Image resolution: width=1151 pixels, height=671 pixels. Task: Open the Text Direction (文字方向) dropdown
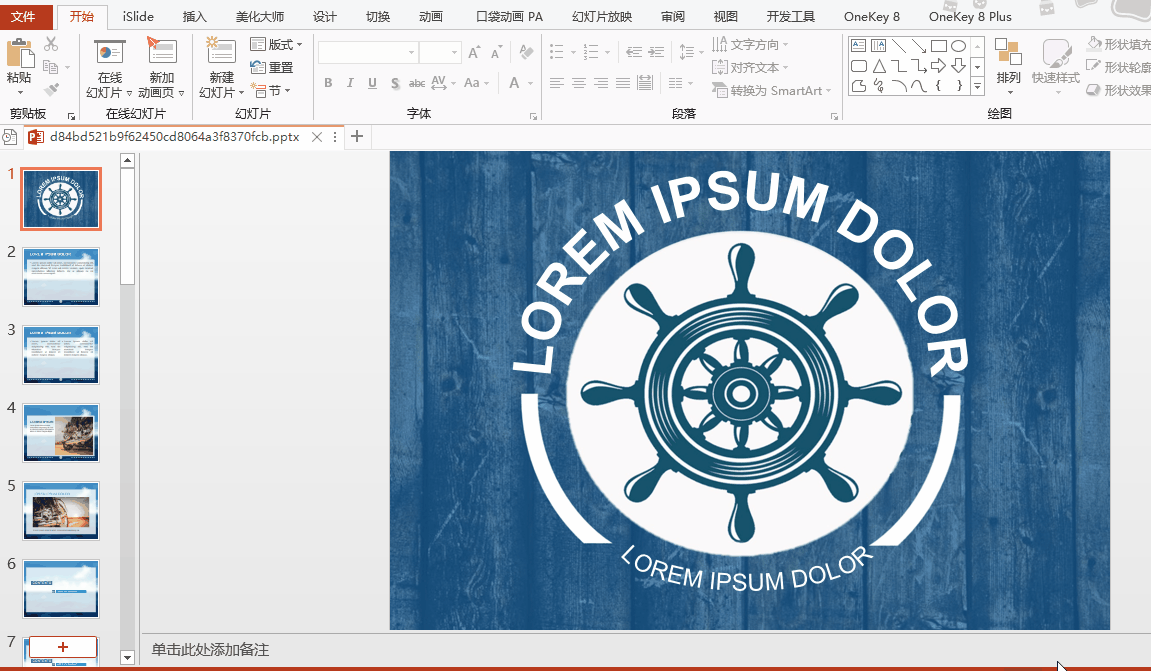coord(751,44)
